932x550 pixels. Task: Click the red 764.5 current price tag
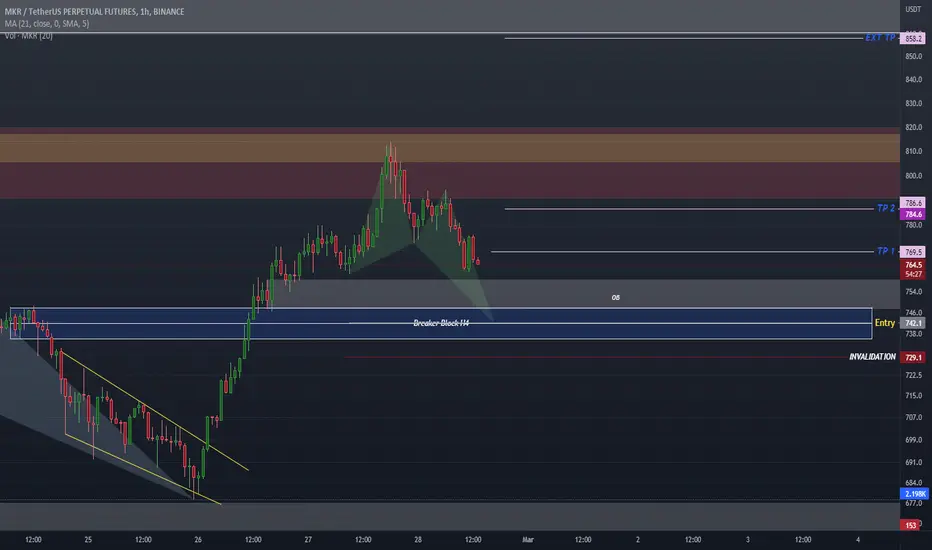914,265
